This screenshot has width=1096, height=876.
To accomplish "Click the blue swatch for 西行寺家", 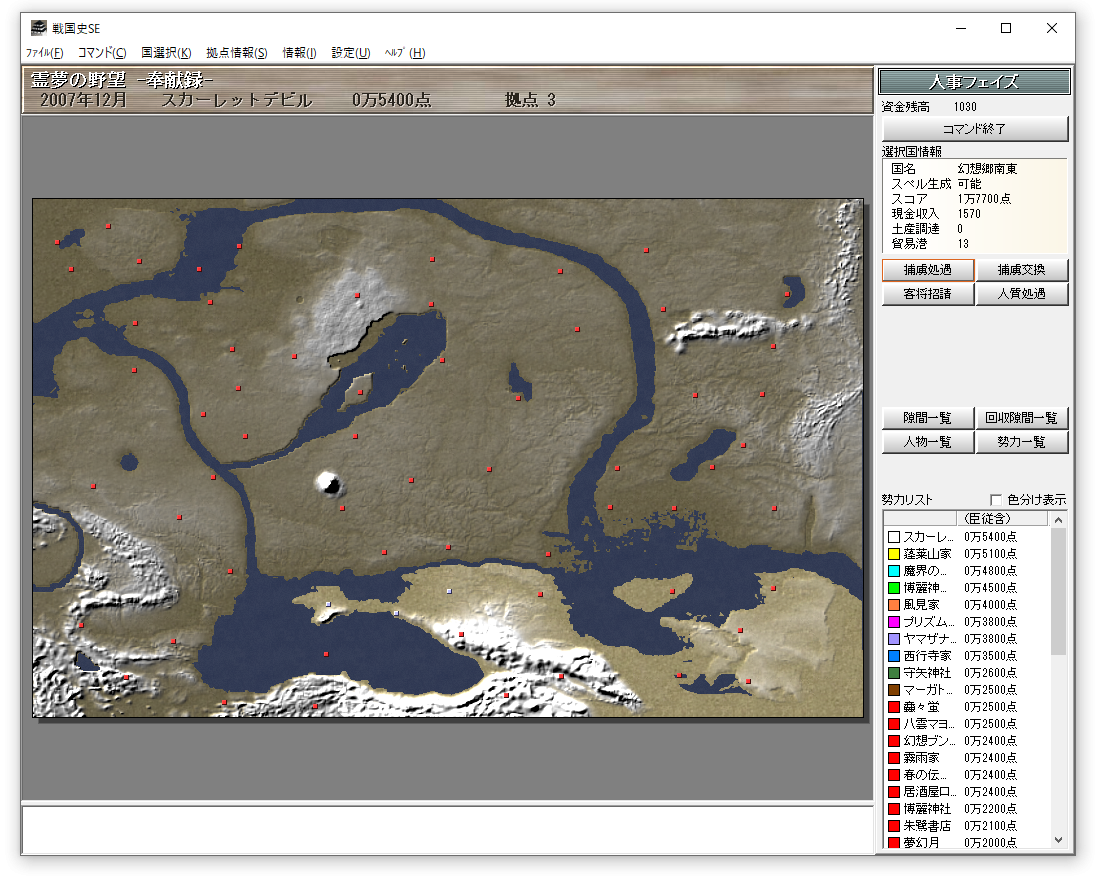I will (893, 656).
